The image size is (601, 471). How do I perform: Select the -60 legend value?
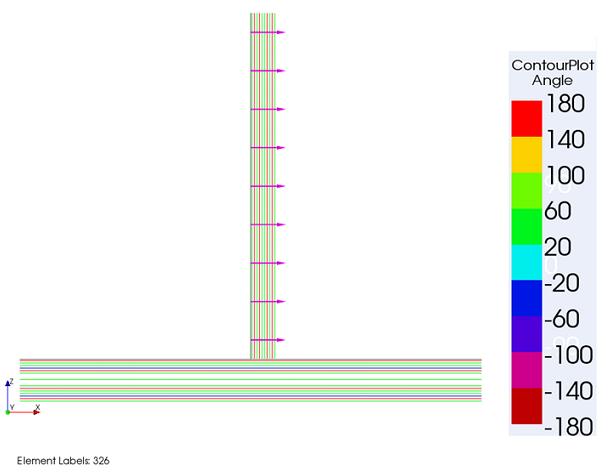[562, 319]
